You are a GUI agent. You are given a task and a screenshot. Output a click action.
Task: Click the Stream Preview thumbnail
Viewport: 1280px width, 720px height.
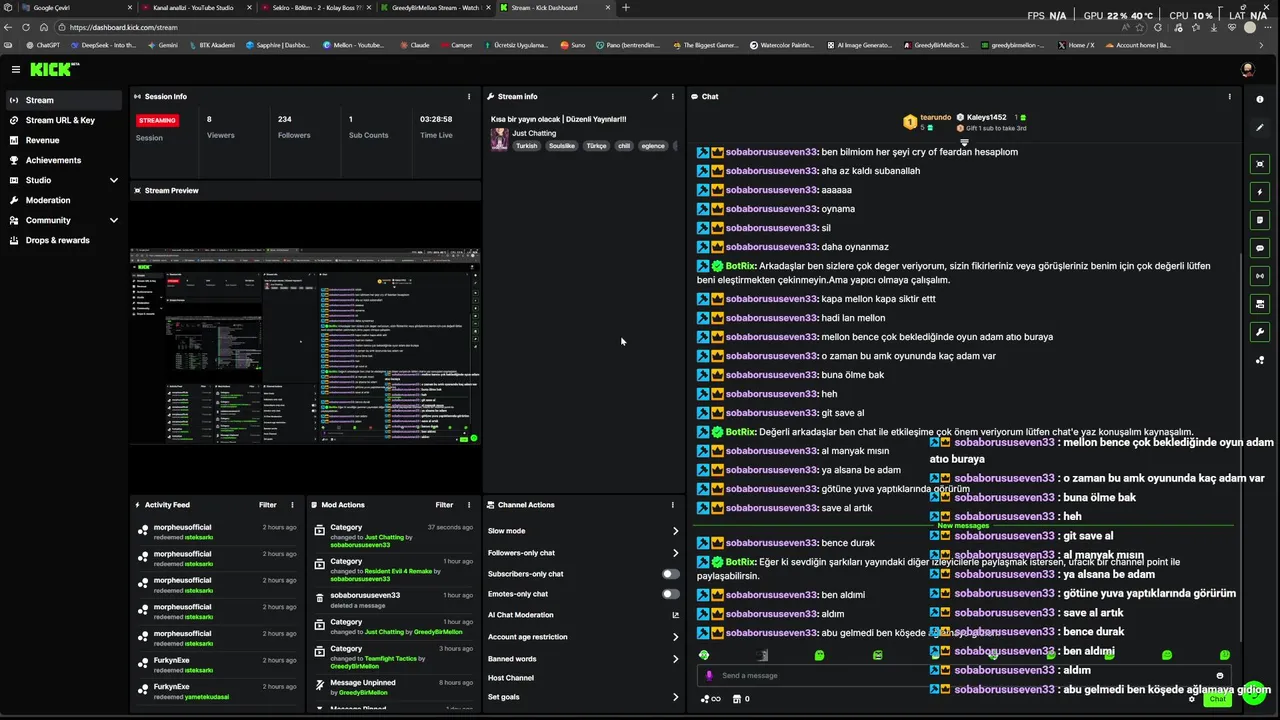coord(305,345)
